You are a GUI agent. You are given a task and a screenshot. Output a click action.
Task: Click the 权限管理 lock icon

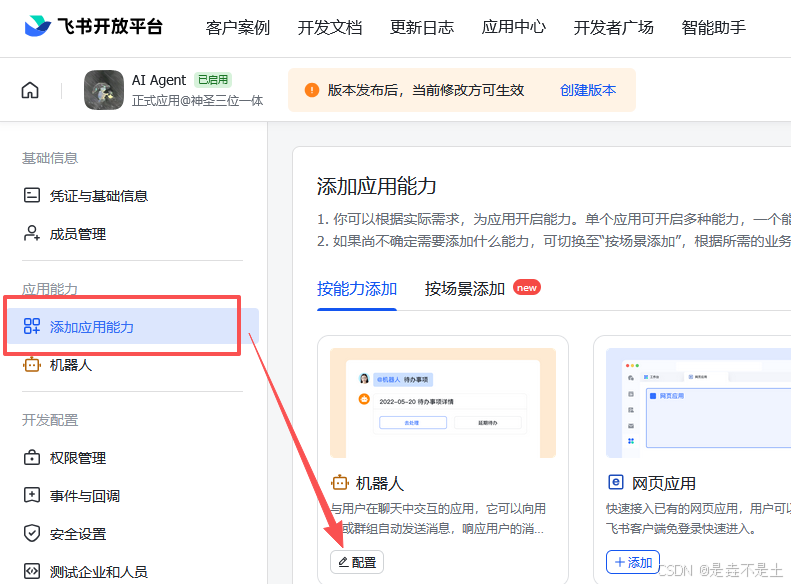pyautogui.click(x=32, y=457)
